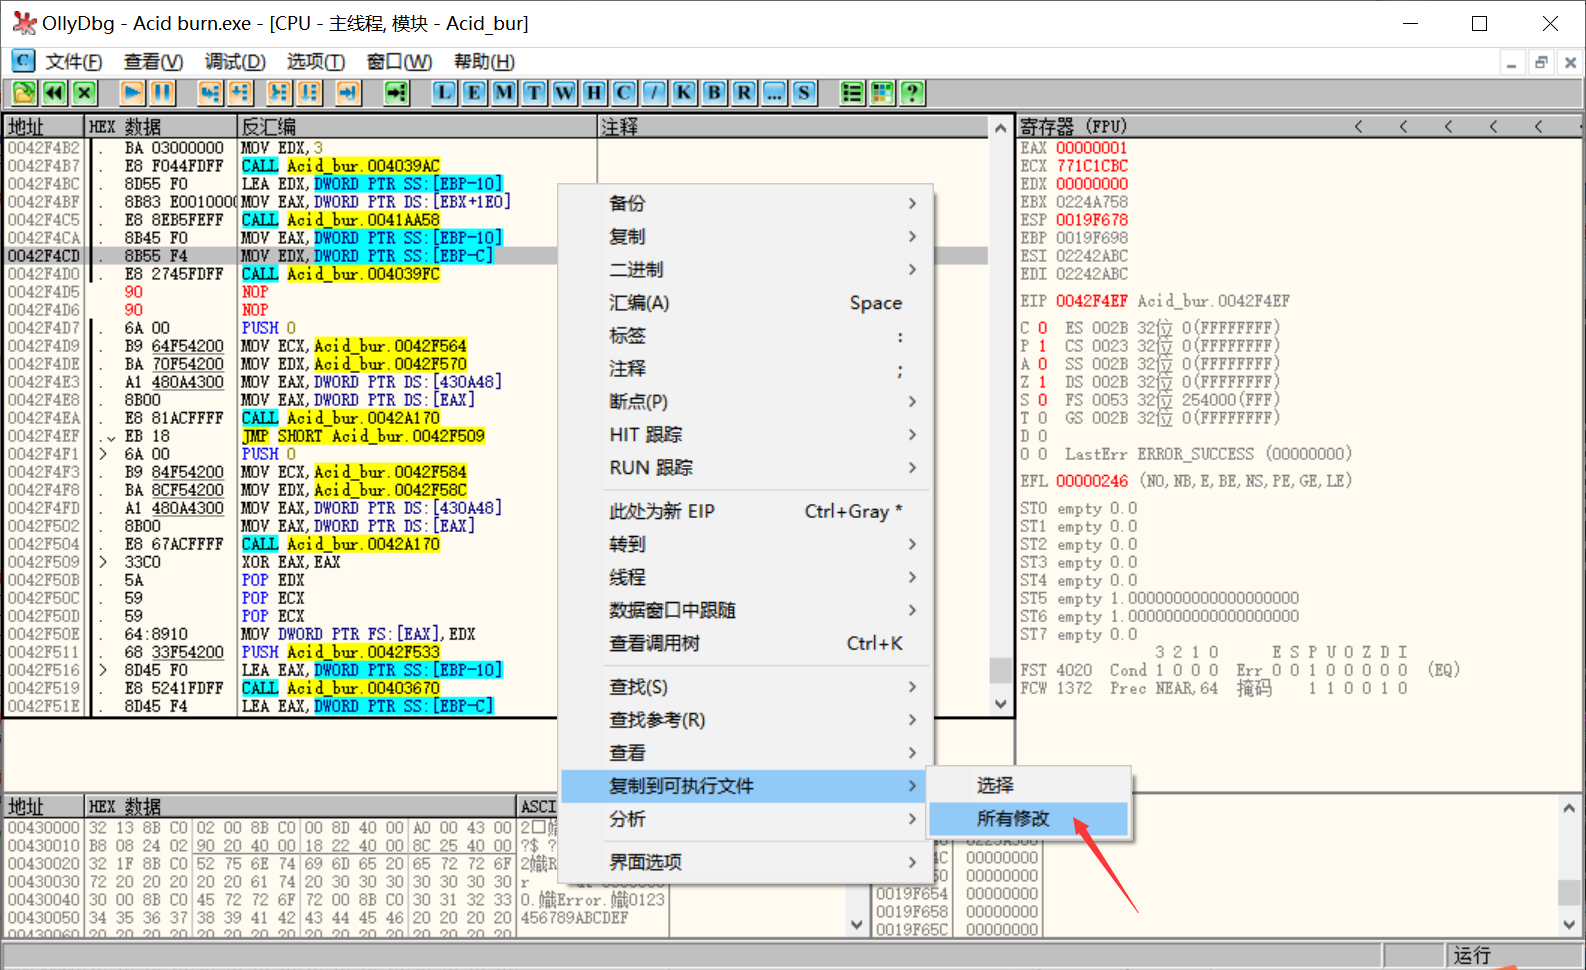
Task: Click the Execute till return icon
Action: pos(348,93)
